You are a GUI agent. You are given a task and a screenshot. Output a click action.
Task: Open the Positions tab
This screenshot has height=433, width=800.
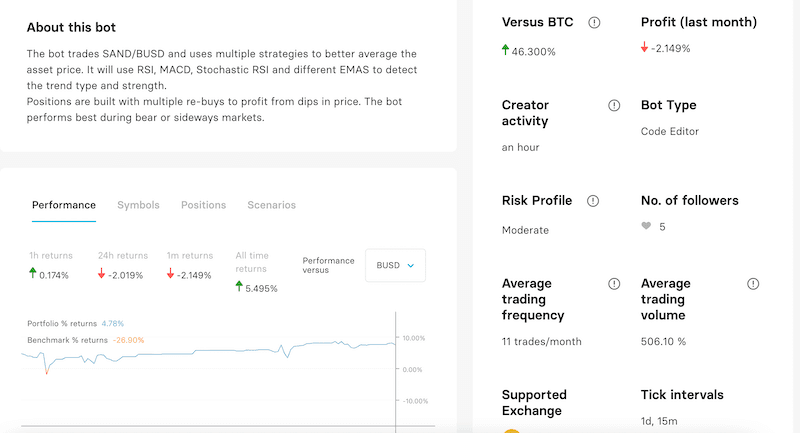coord(204,205)
